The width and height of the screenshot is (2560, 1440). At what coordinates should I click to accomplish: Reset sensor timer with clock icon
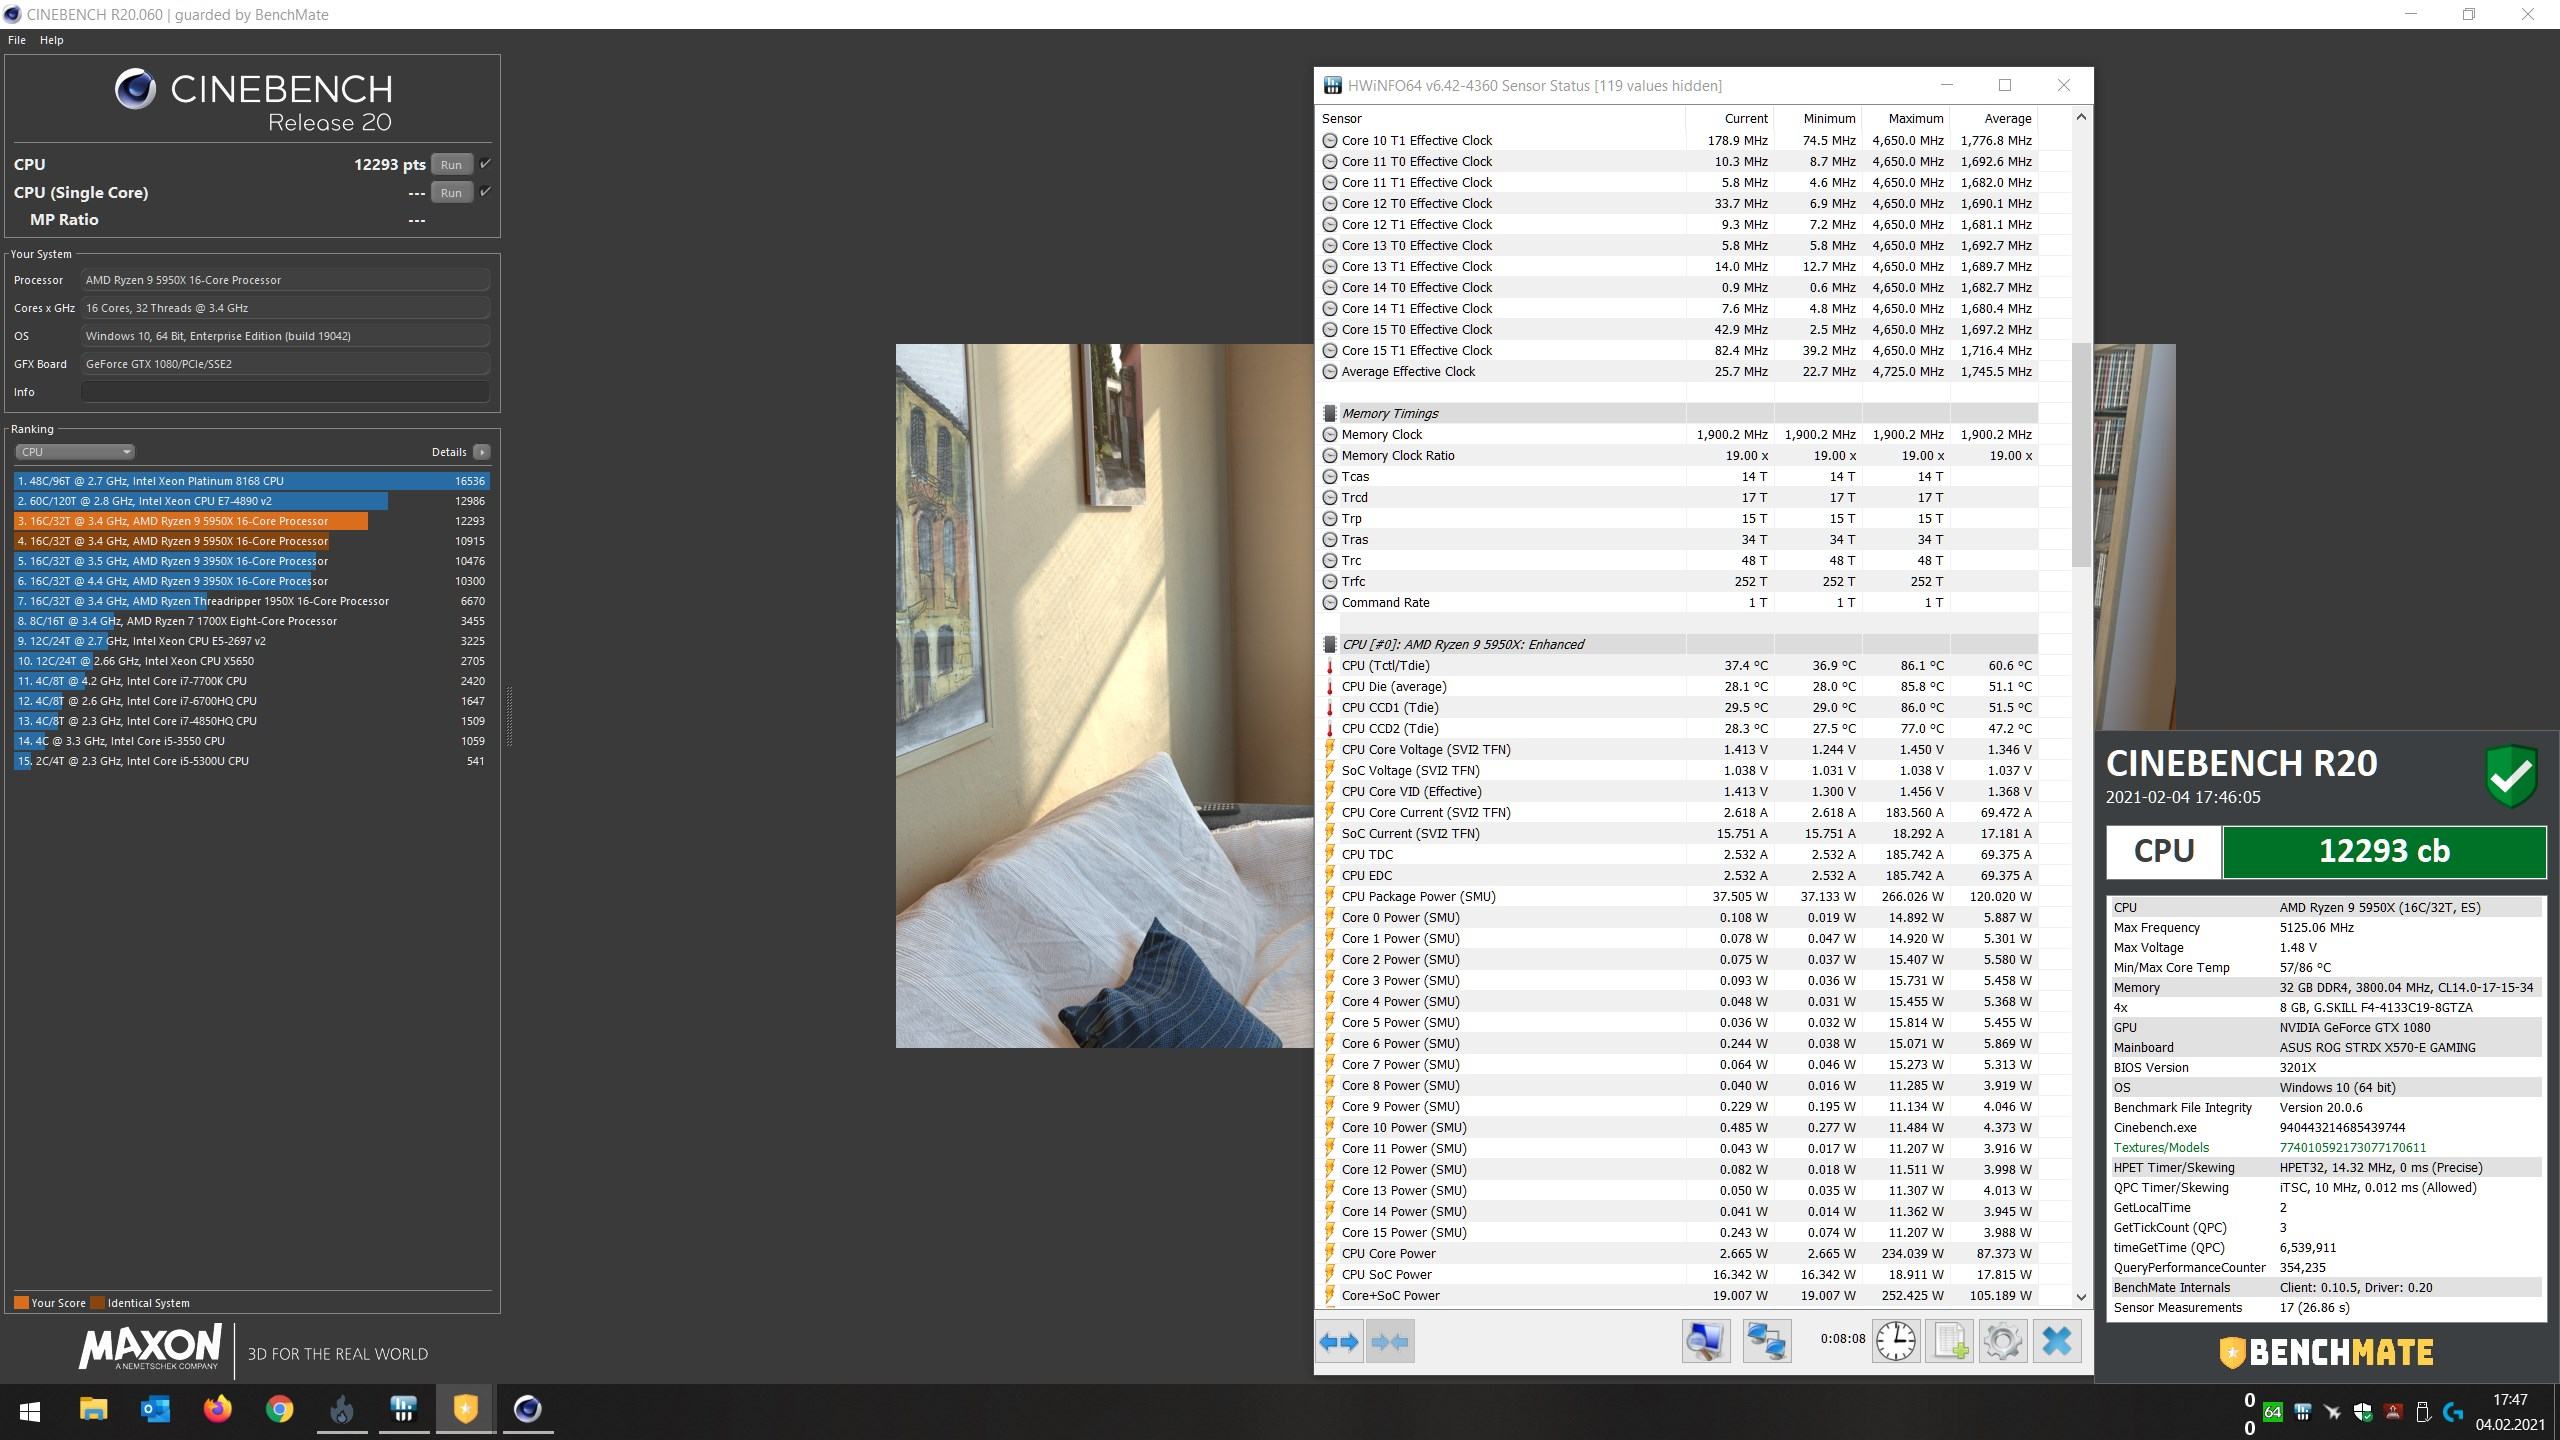(x=1895, y=1341)
